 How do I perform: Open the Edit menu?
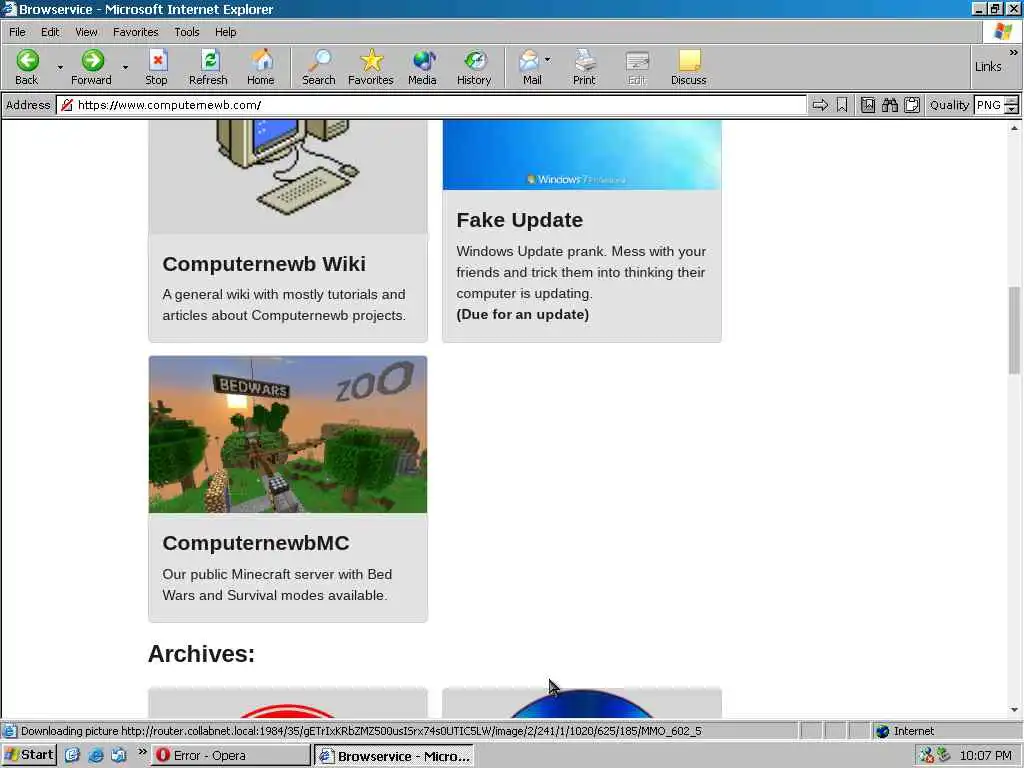click(50, 32)
